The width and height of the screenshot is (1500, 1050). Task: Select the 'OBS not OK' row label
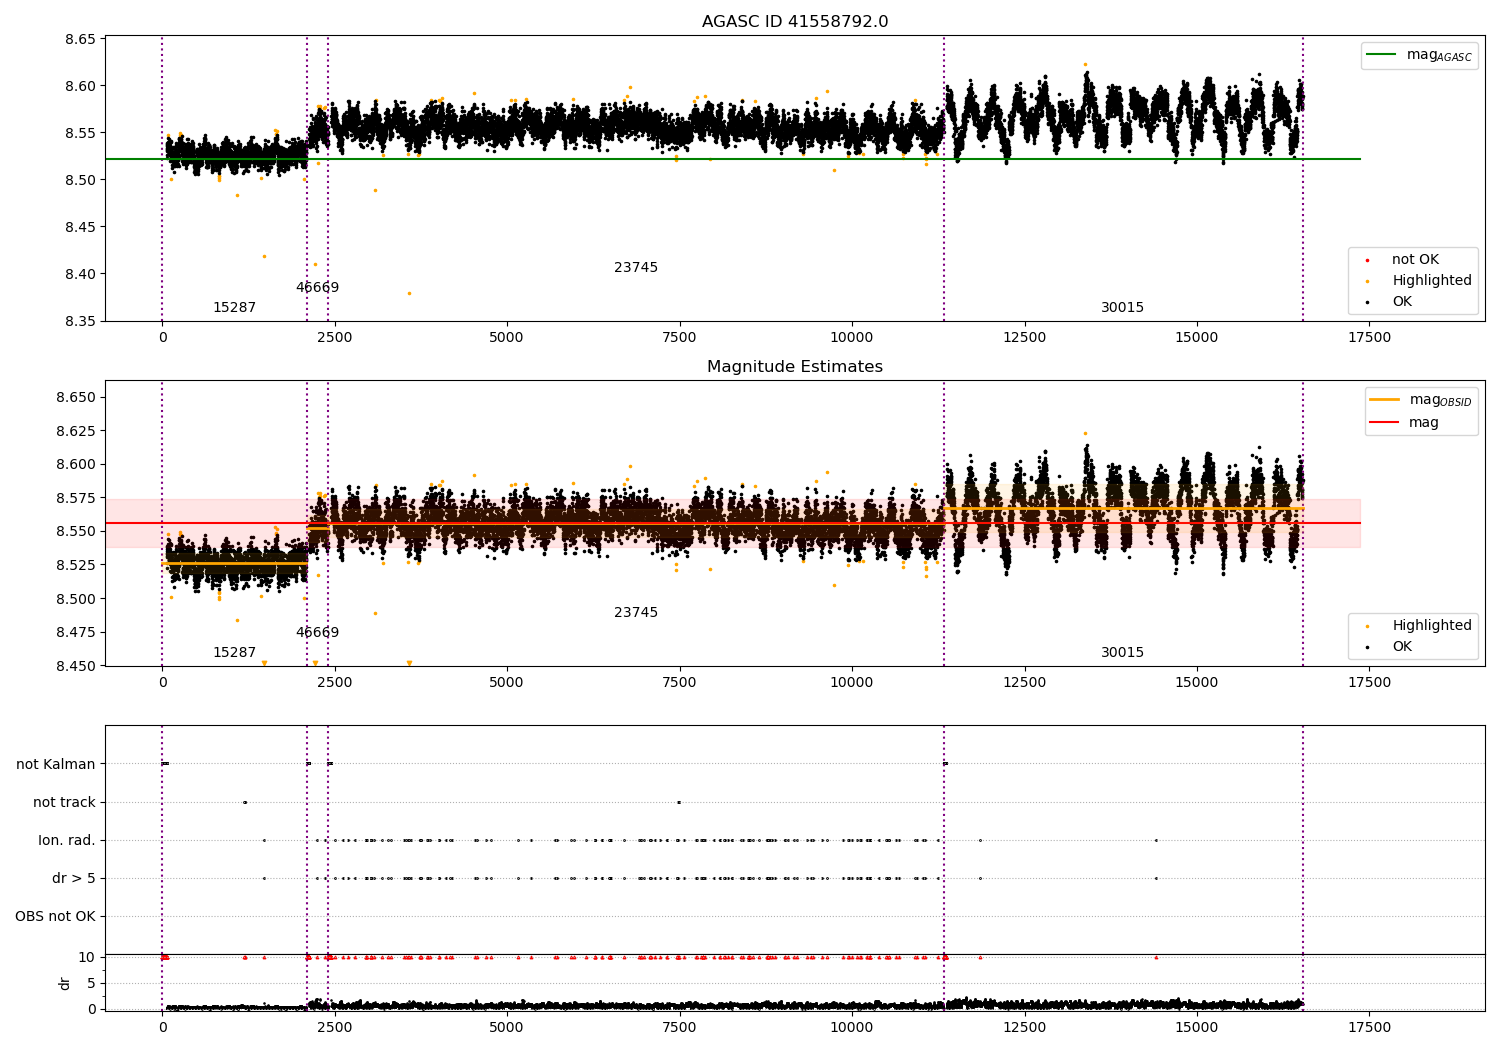click(x=55, y=917)
